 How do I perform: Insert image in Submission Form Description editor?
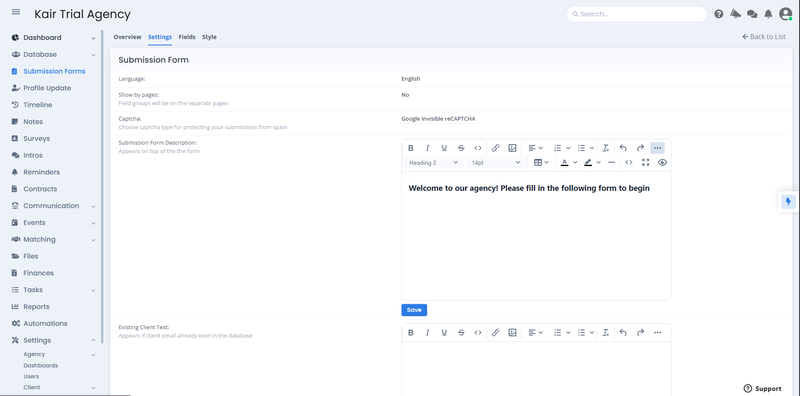click(512, 148)
